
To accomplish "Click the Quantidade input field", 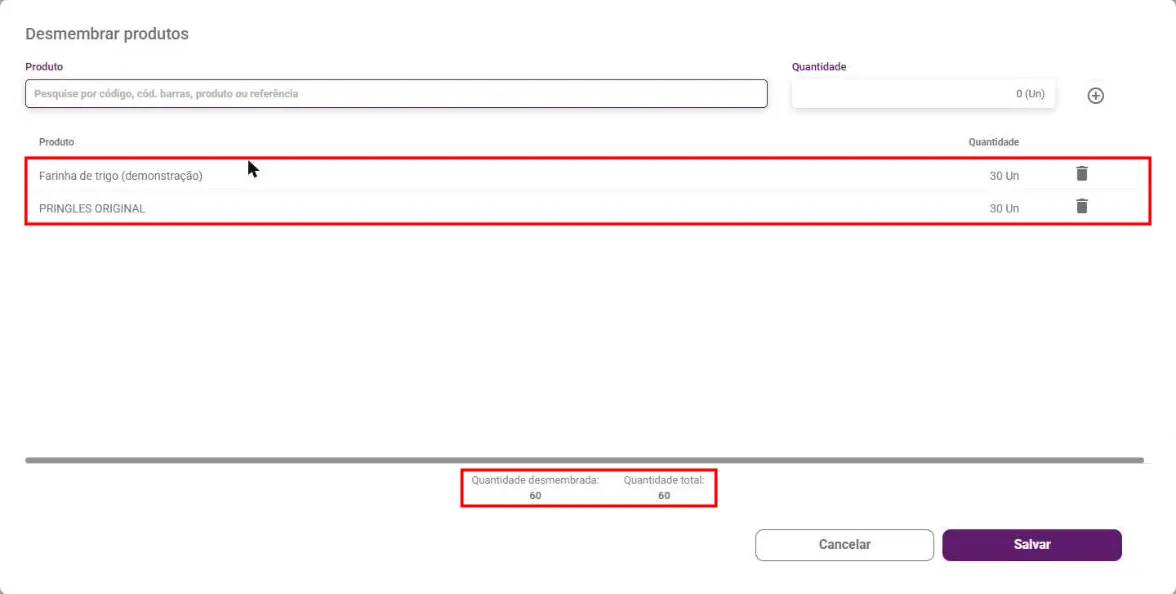I will point(923,94).
